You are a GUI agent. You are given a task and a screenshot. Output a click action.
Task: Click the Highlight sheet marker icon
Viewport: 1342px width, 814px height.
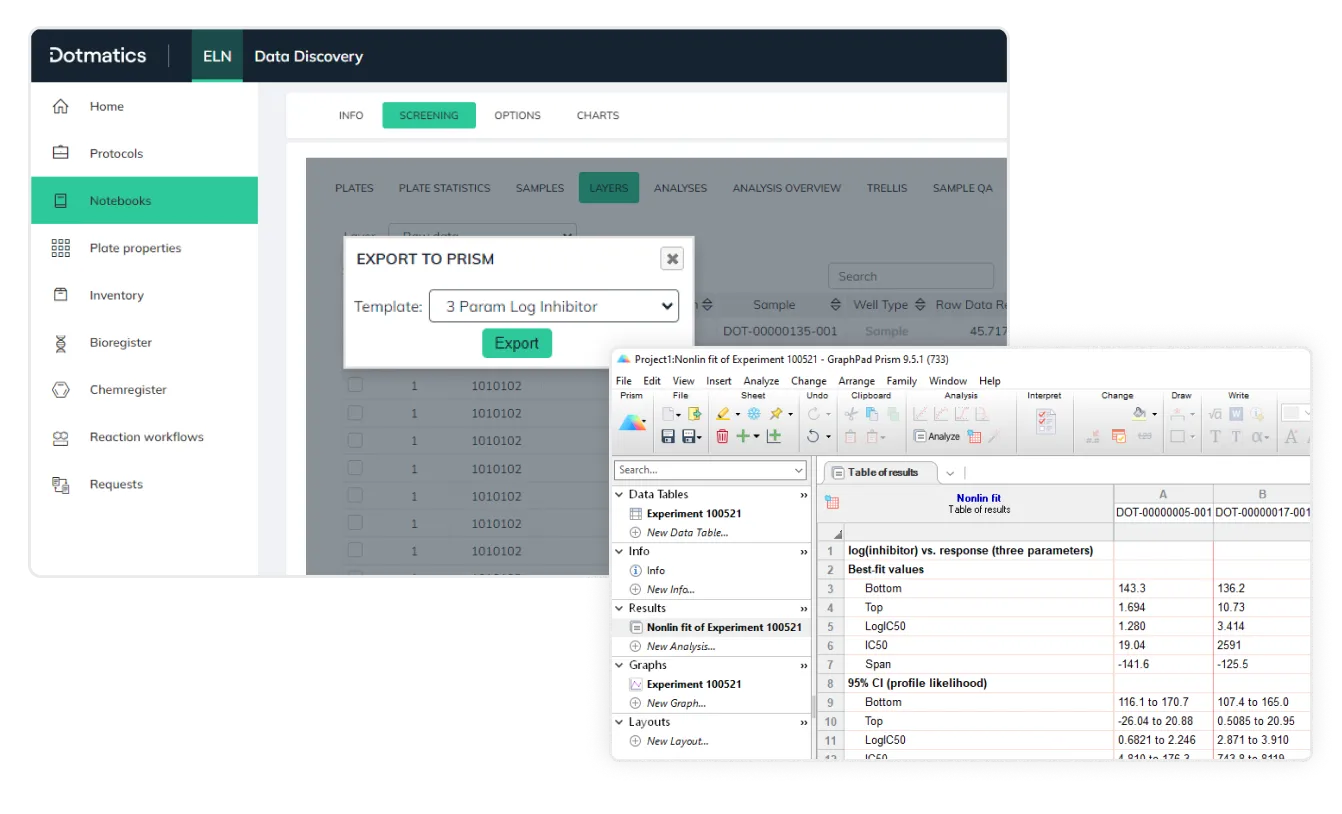722,413
